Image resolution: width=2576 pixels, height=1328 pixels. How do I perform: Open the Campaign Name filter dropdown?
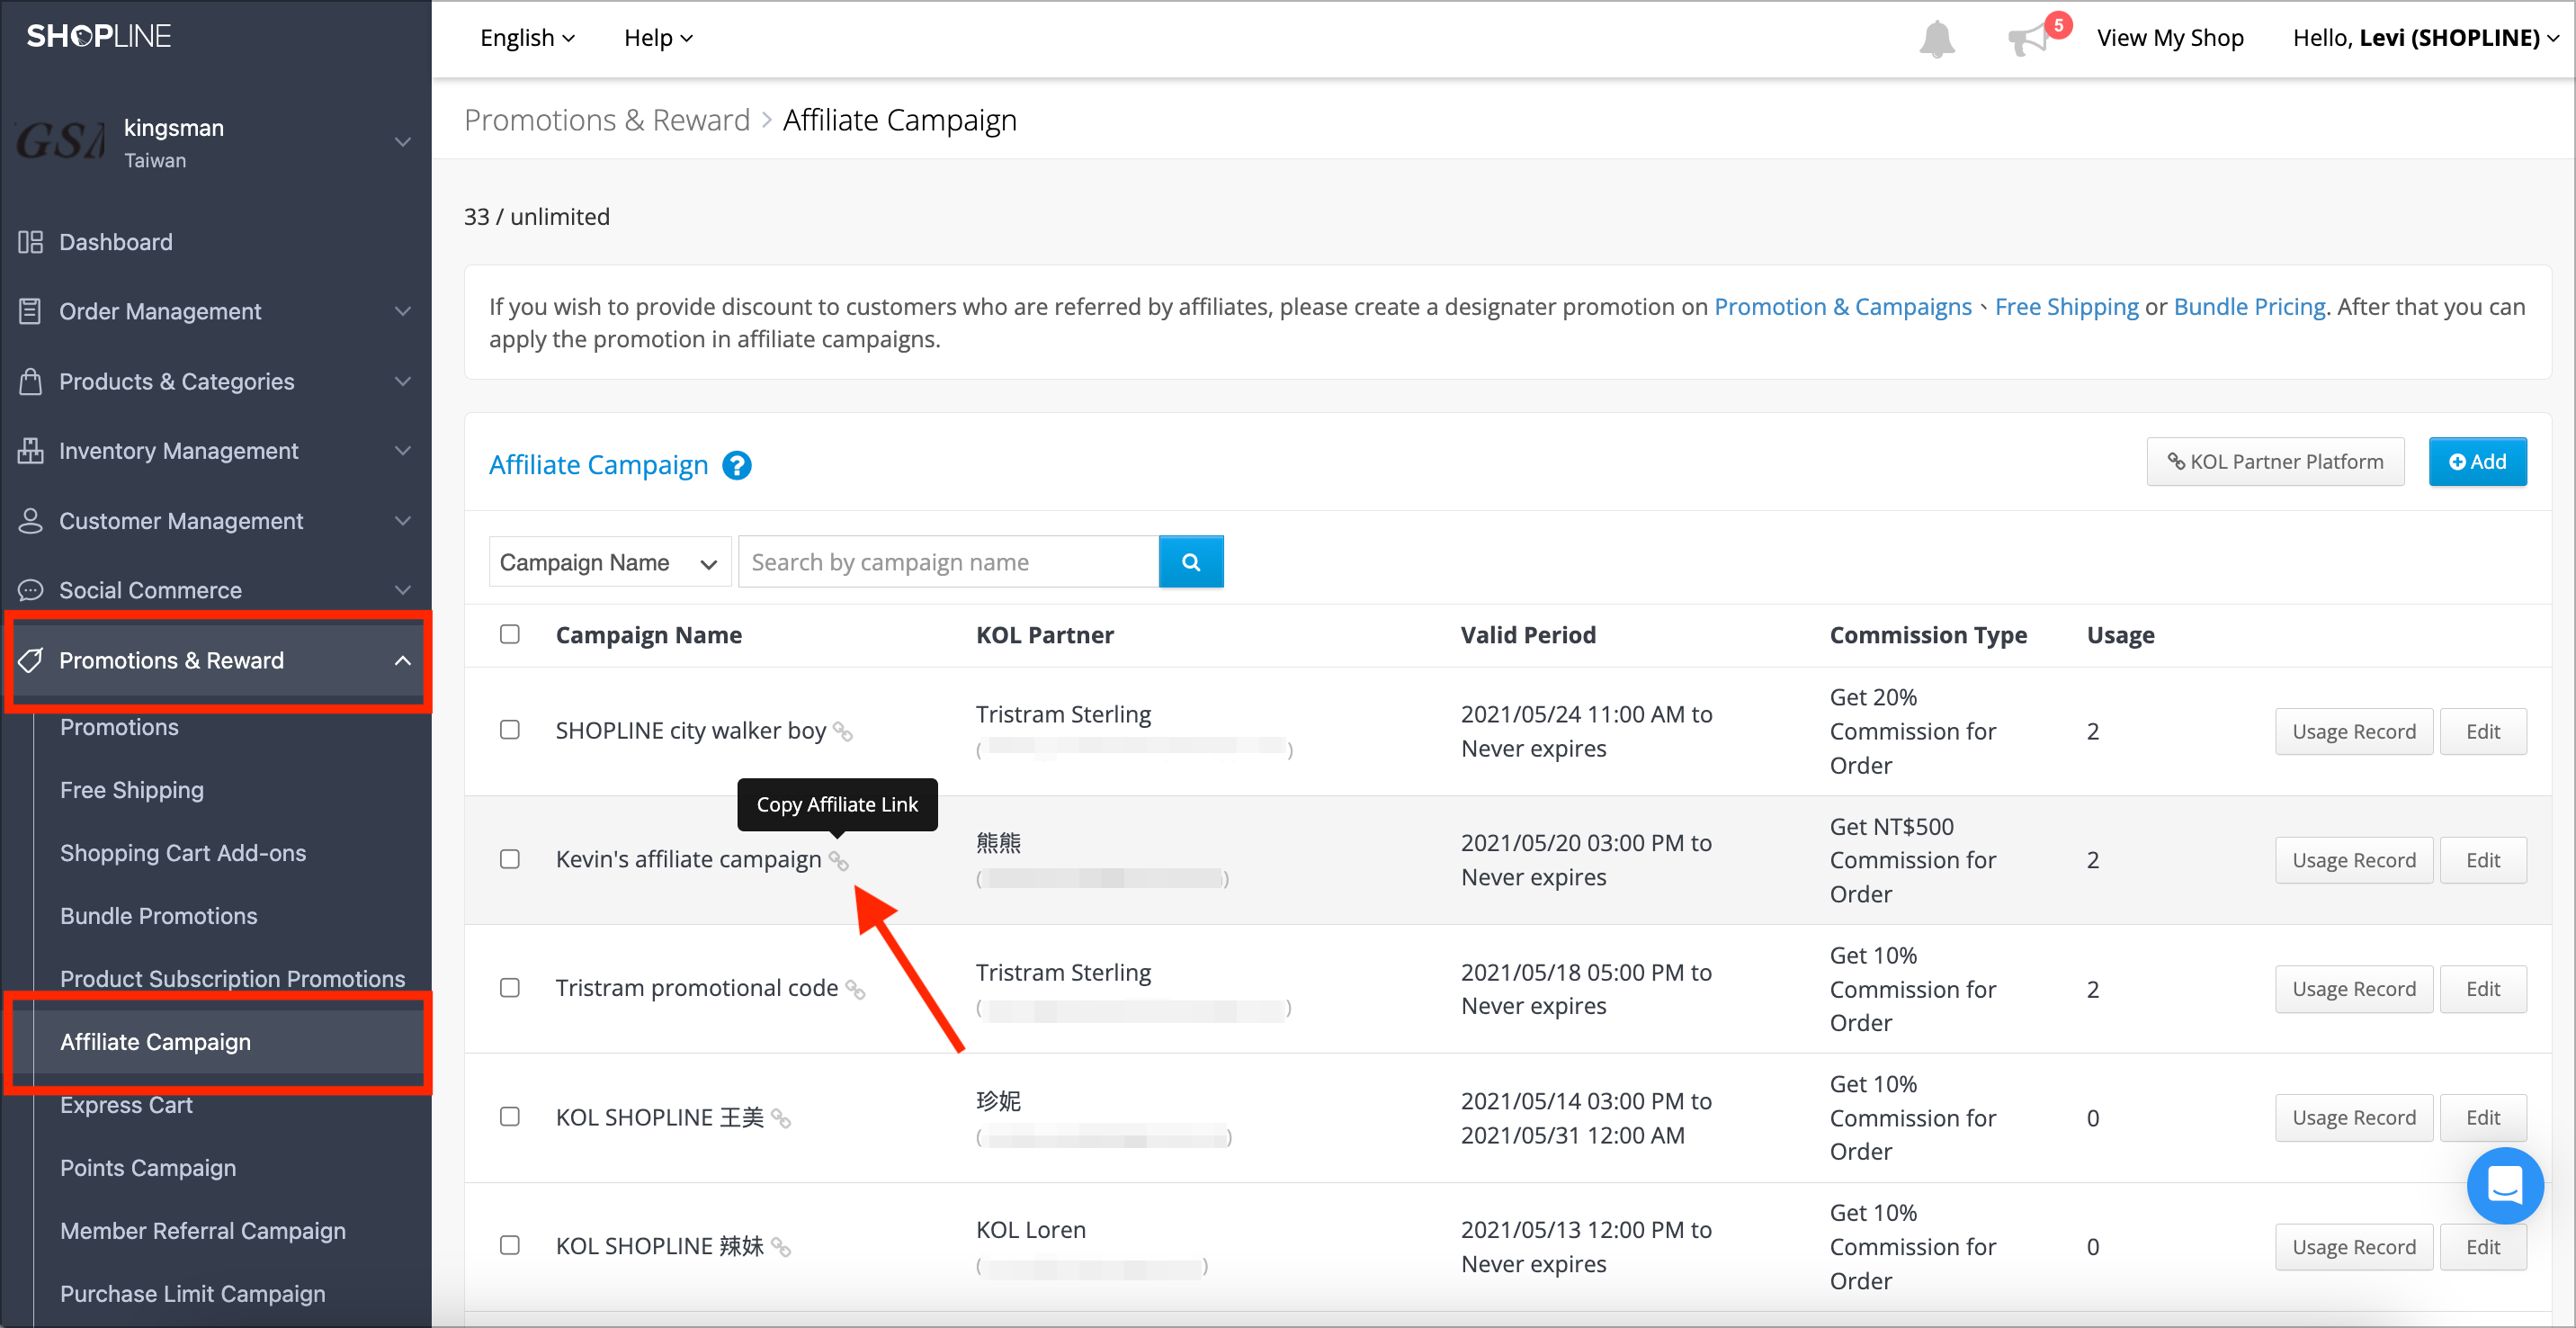(610, 562)
